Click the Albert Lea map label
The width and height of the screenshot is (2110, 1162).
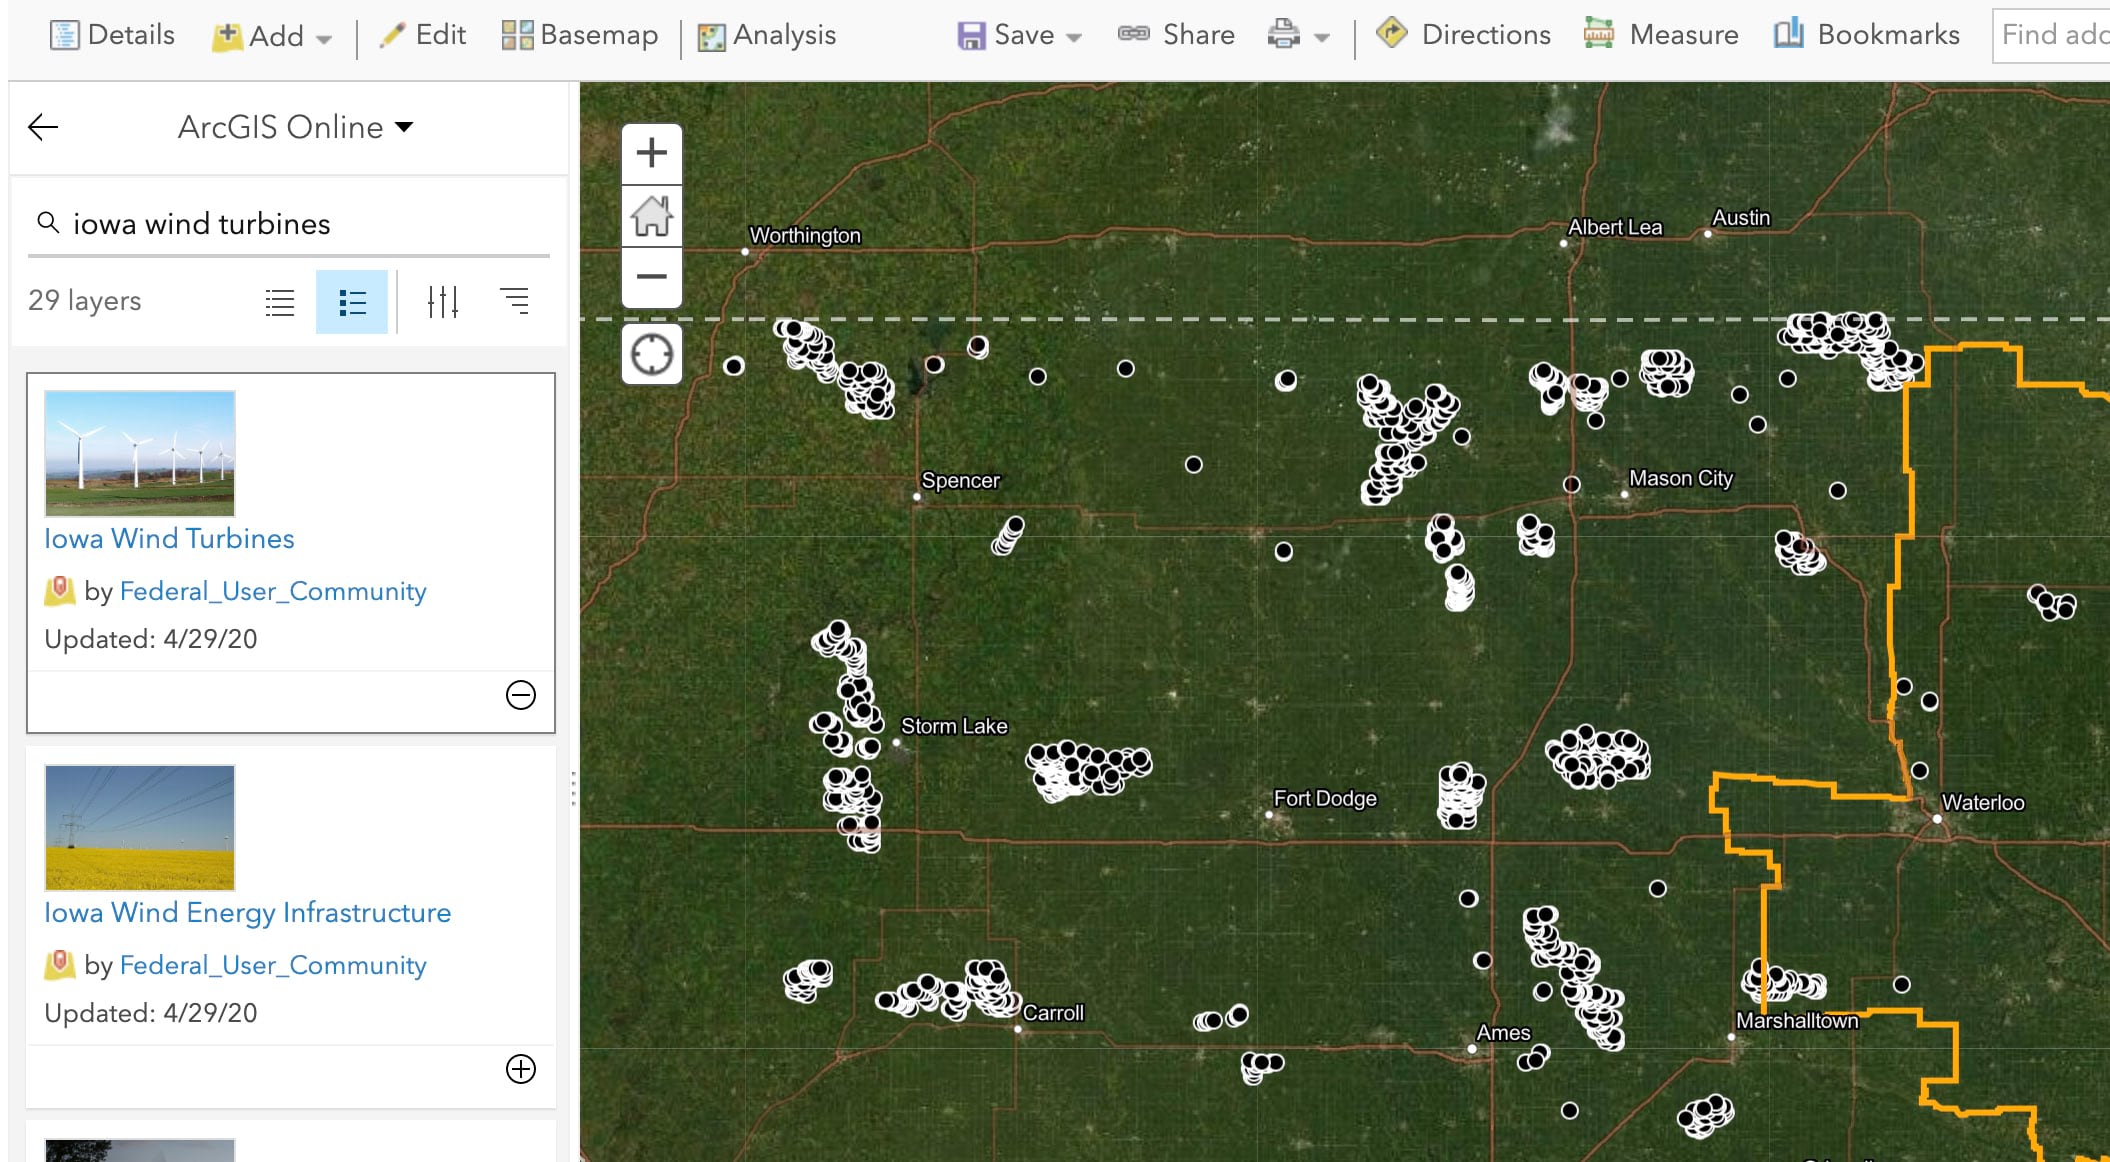pyautogui.click(x=1615, y=227)
